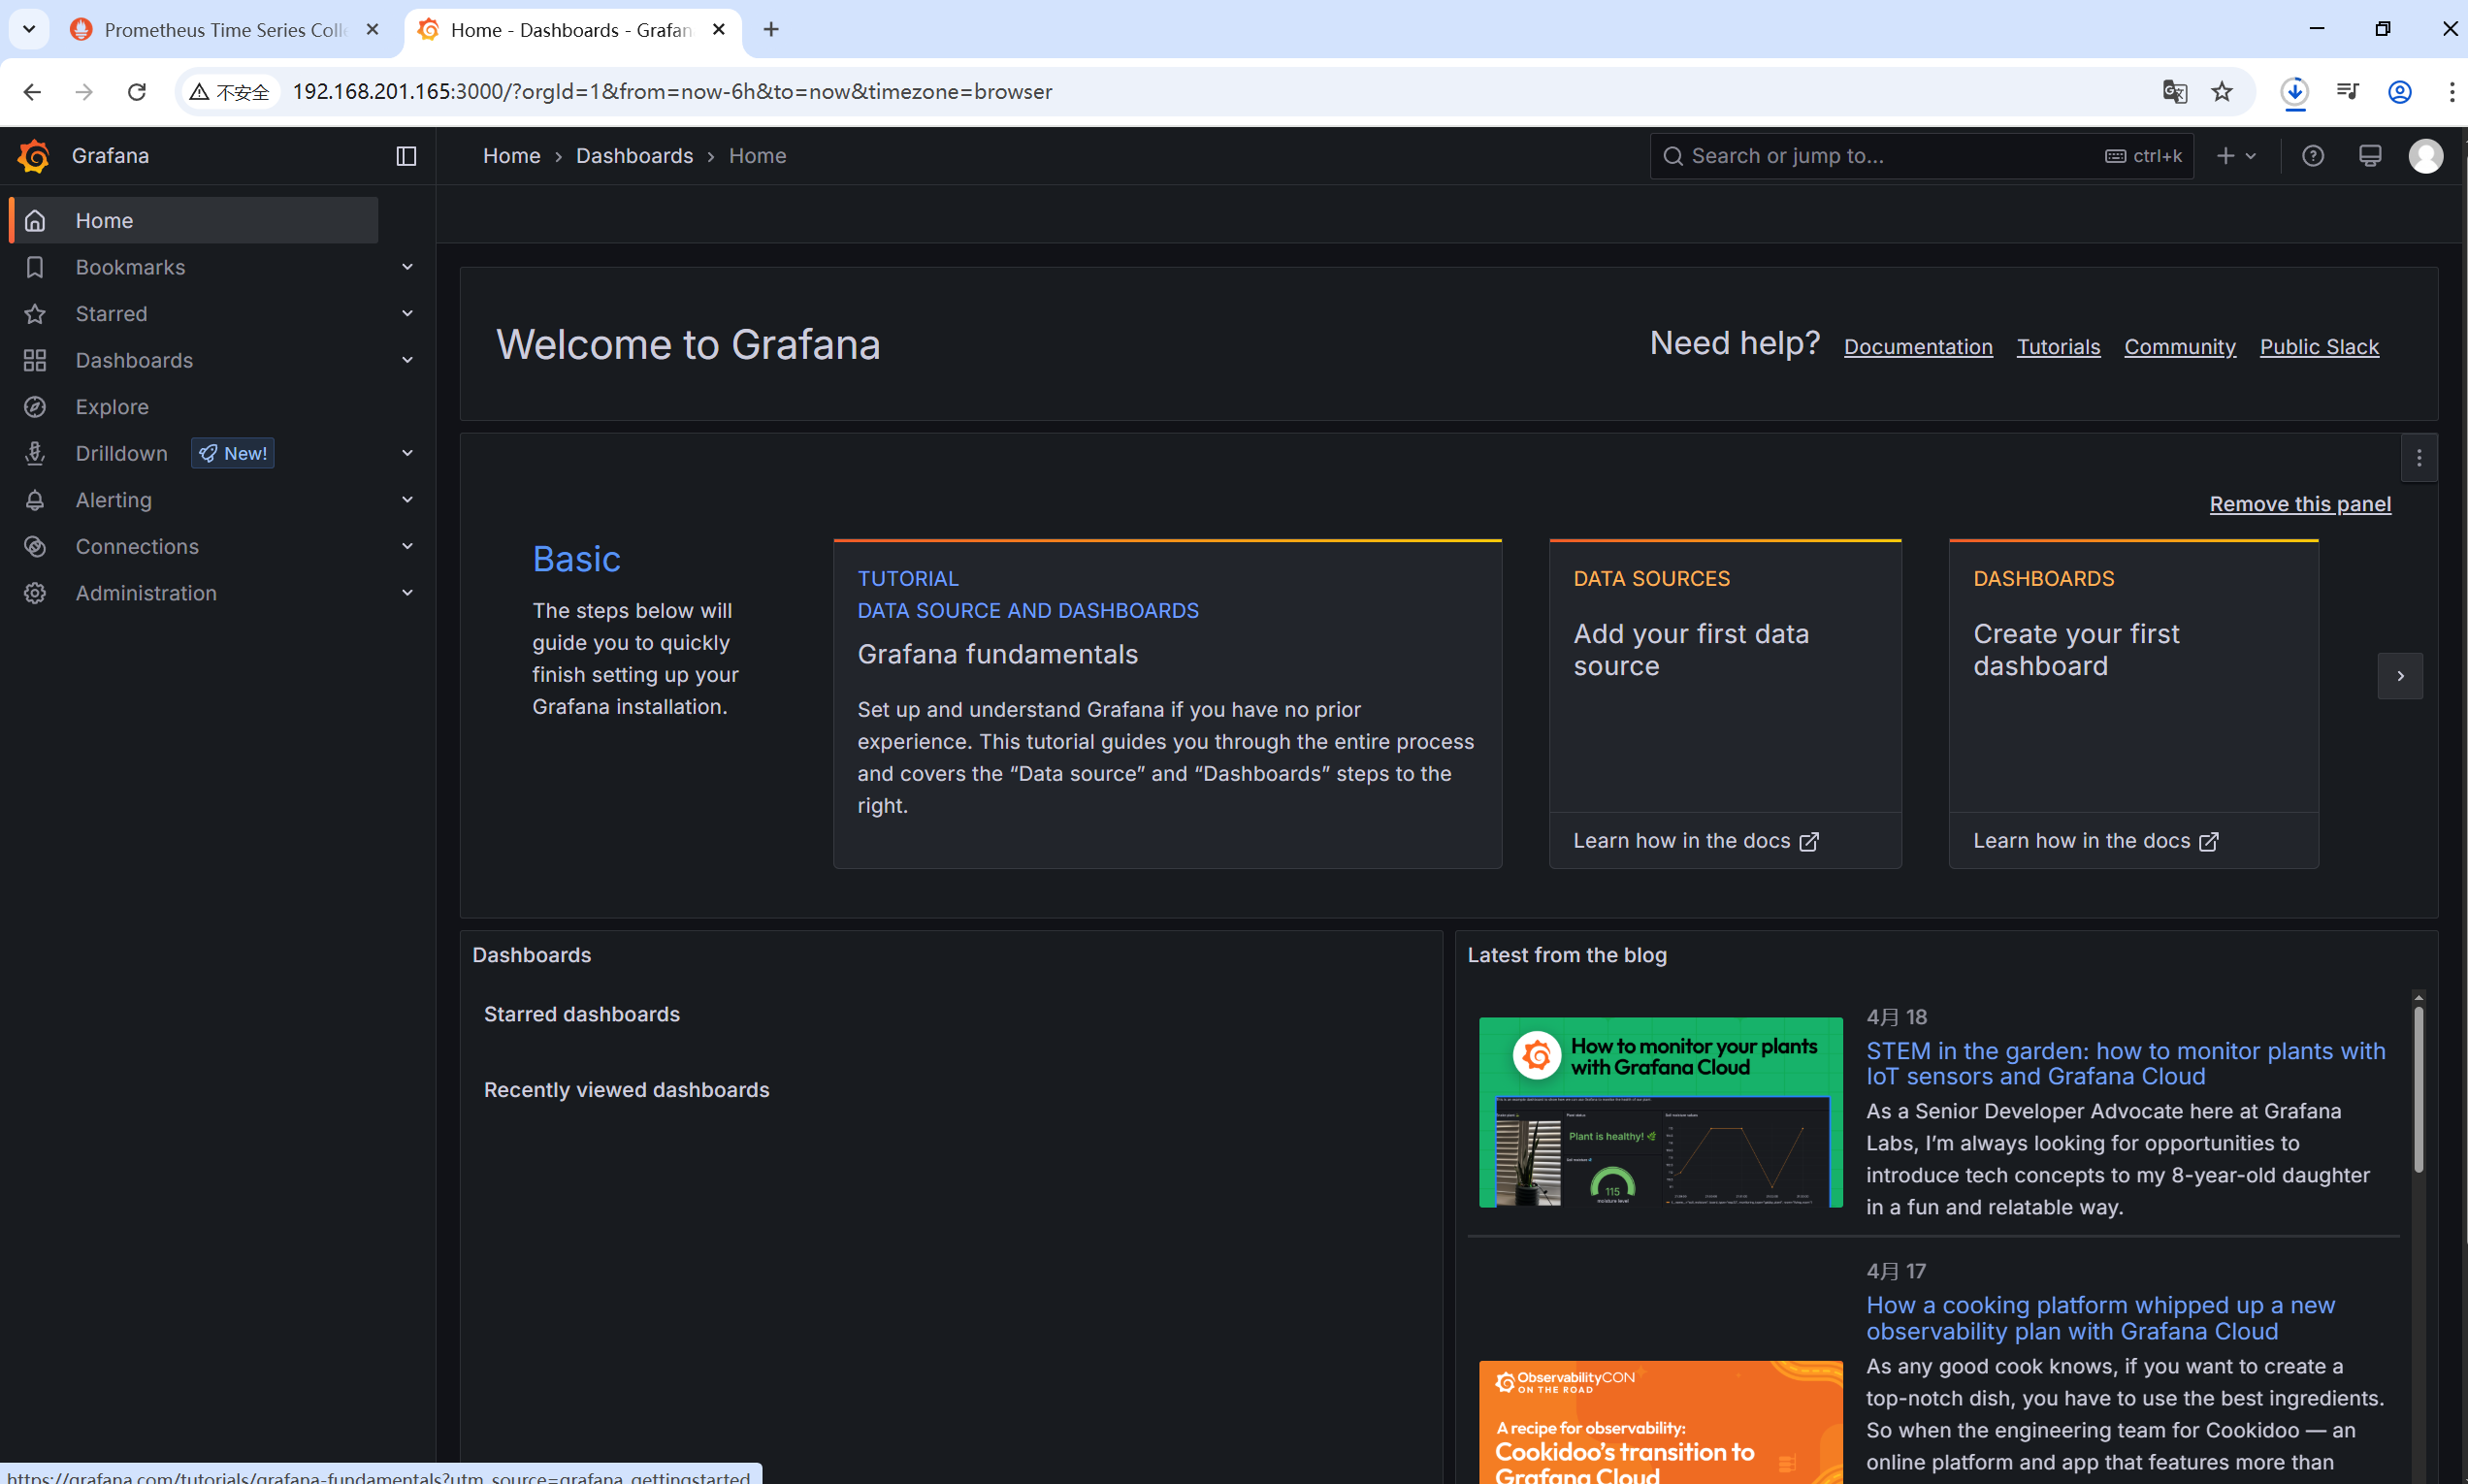This screenshot has width=2468, height=1484.
Task: Bookmark this page with star icon
Action: [x=2222, y=92]
